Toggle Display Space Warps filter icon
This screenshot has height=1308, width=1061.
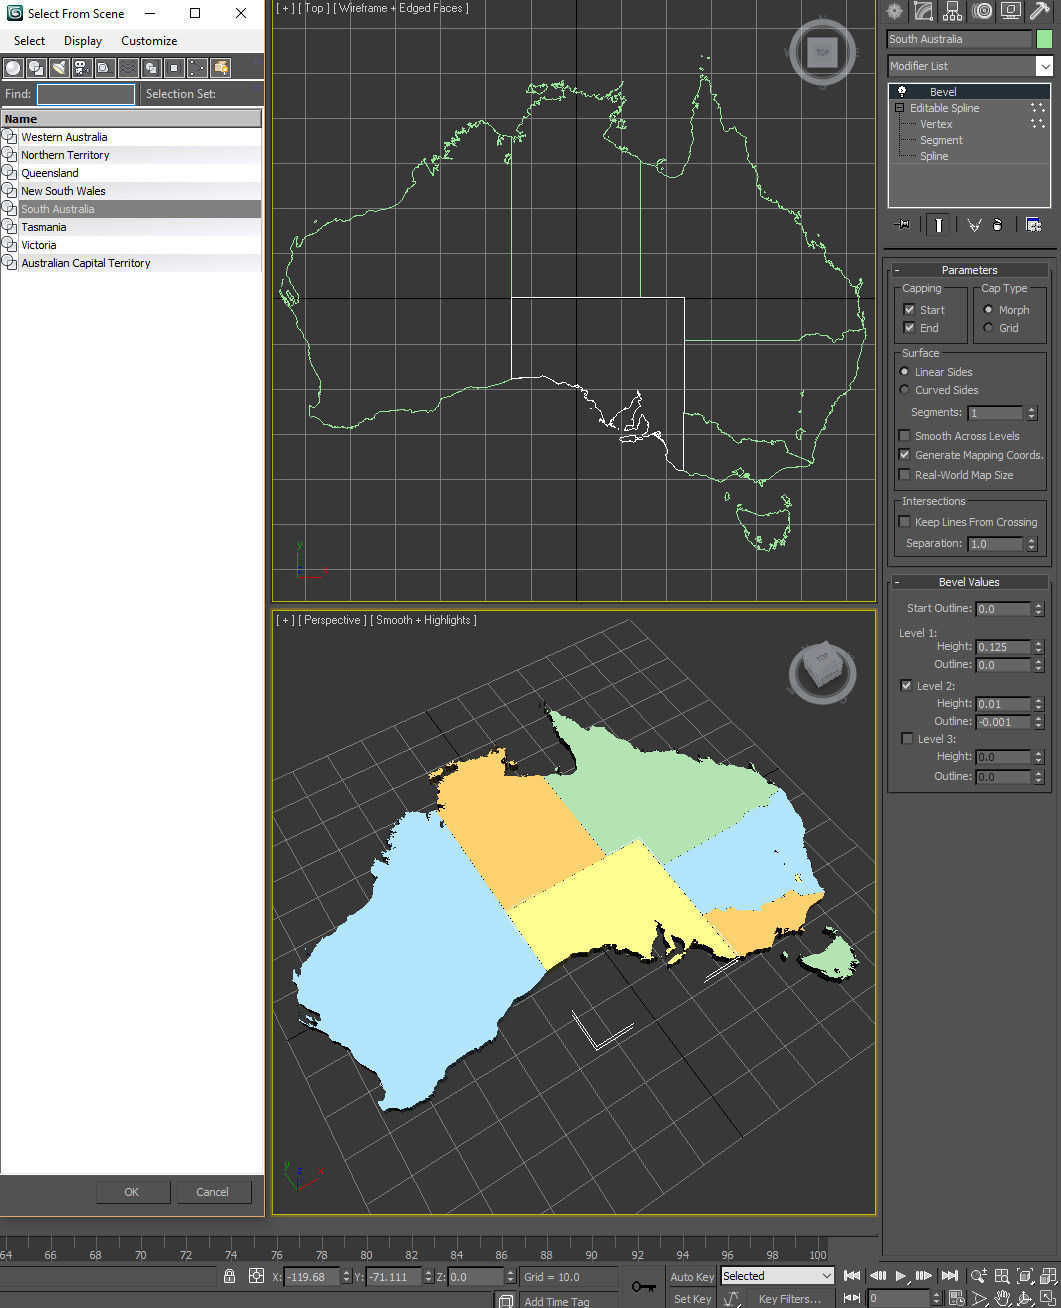tap(128, 68)
